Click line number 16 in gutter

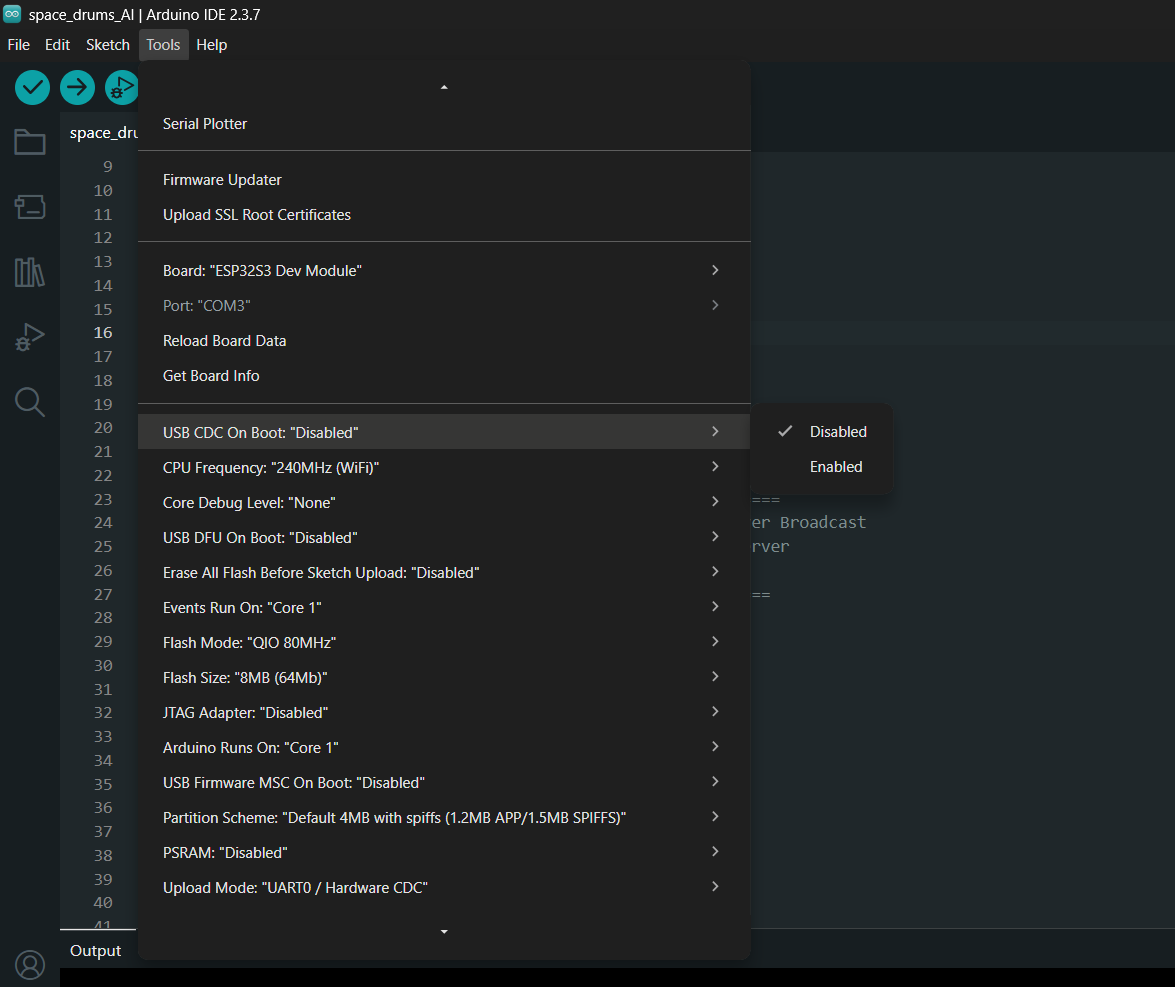[103, 333]
